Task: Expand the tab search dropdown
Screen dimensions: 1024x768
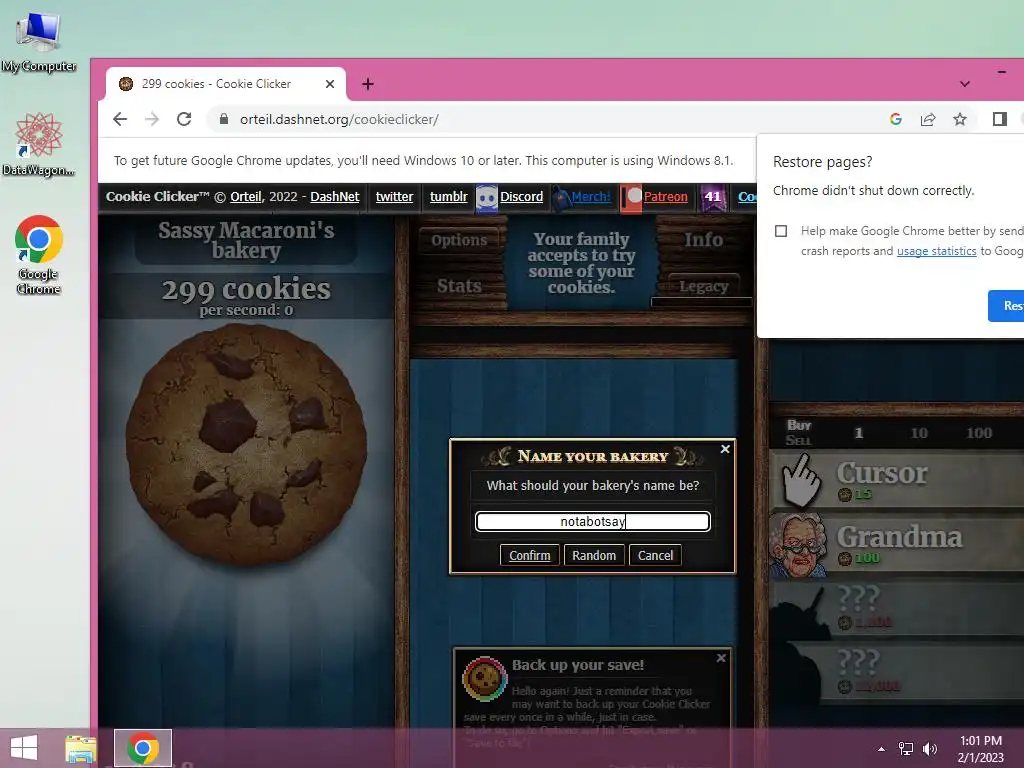Action: coord(965,84)
